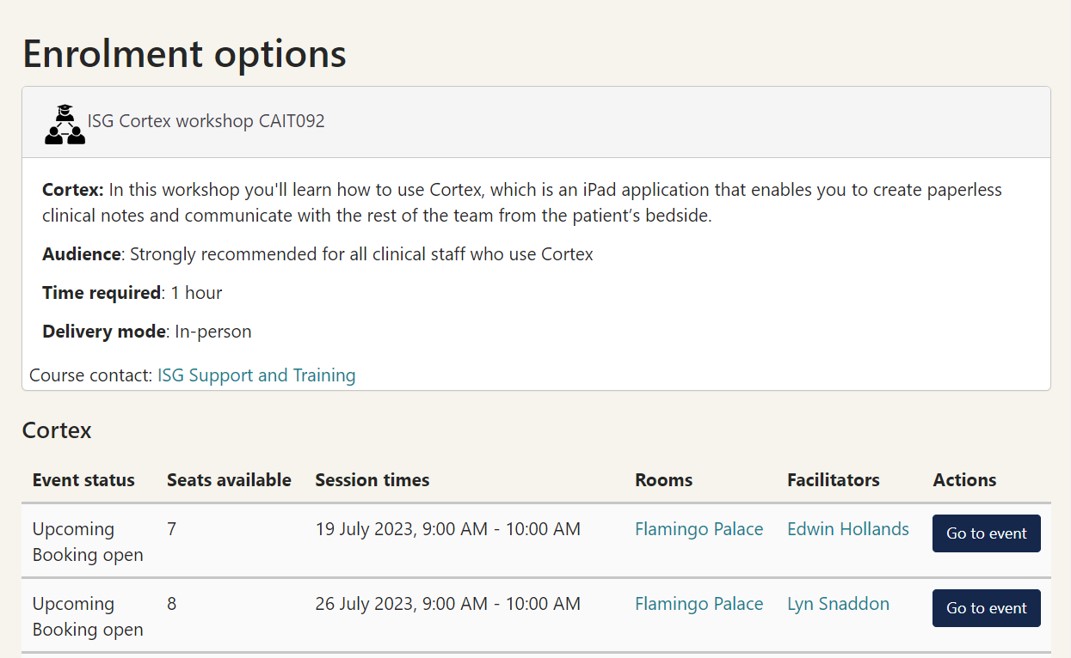
Task: Click the Seats available column header
Action: coord(229,480)
